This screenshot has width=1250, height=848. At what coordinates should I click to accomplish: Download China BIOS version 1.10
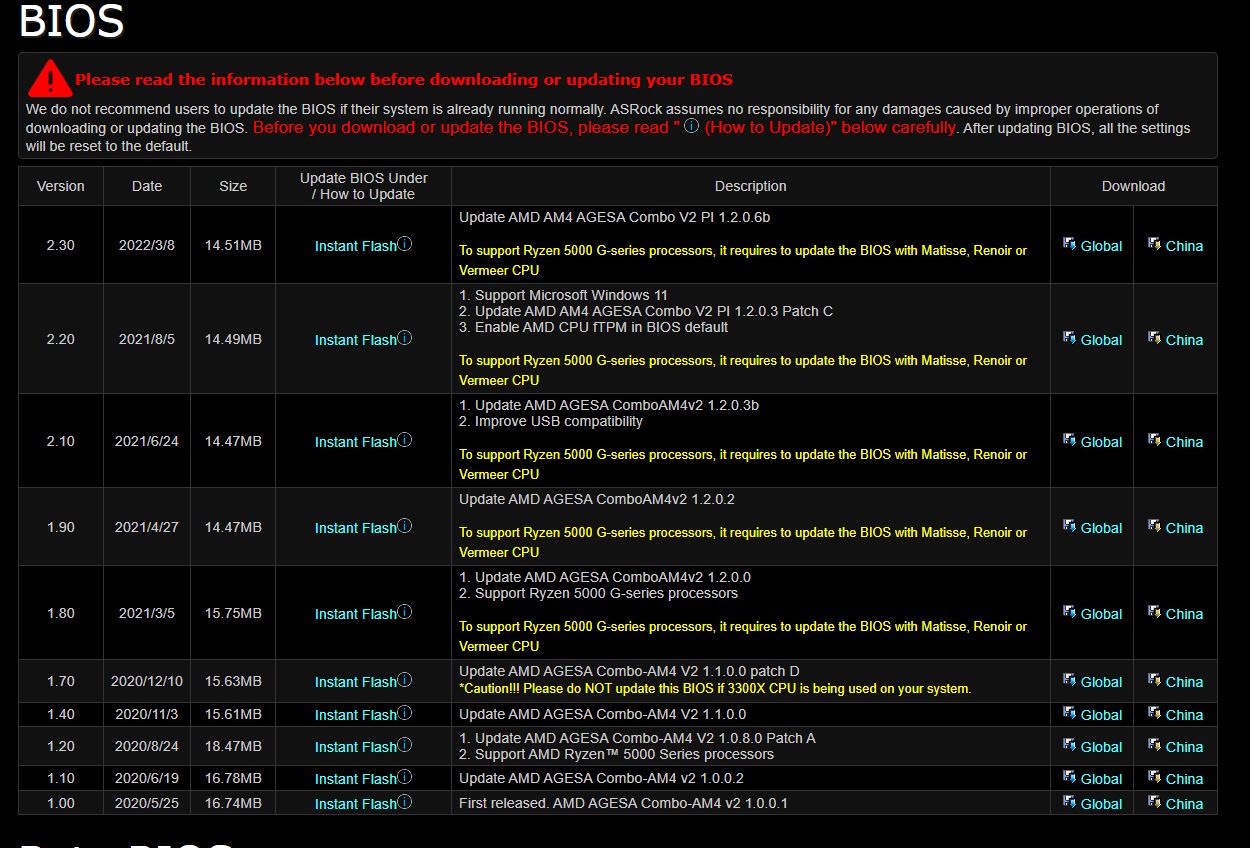tap(1184, 779)
